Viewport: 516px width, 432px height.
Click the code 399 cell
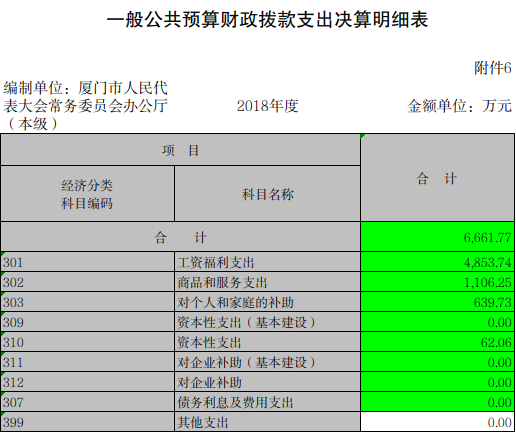88,422
